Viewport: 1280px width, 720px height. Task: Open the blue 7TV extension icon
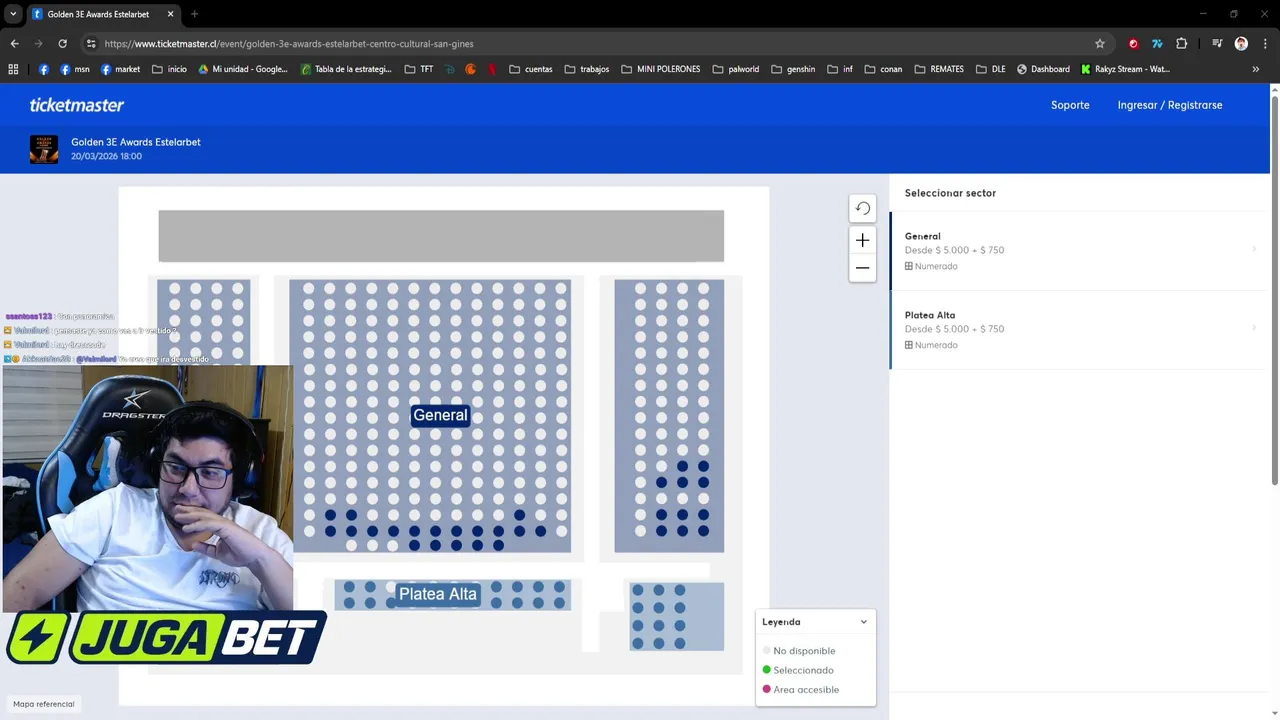pos(1157,44)
